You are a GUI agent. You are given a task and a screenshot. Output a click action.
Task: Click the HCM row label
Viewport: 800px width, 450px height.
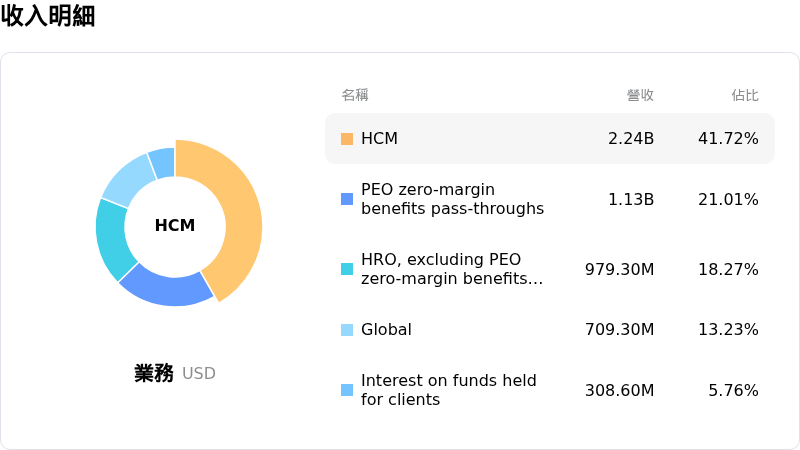pyautogui.click(x=379, y=139)
